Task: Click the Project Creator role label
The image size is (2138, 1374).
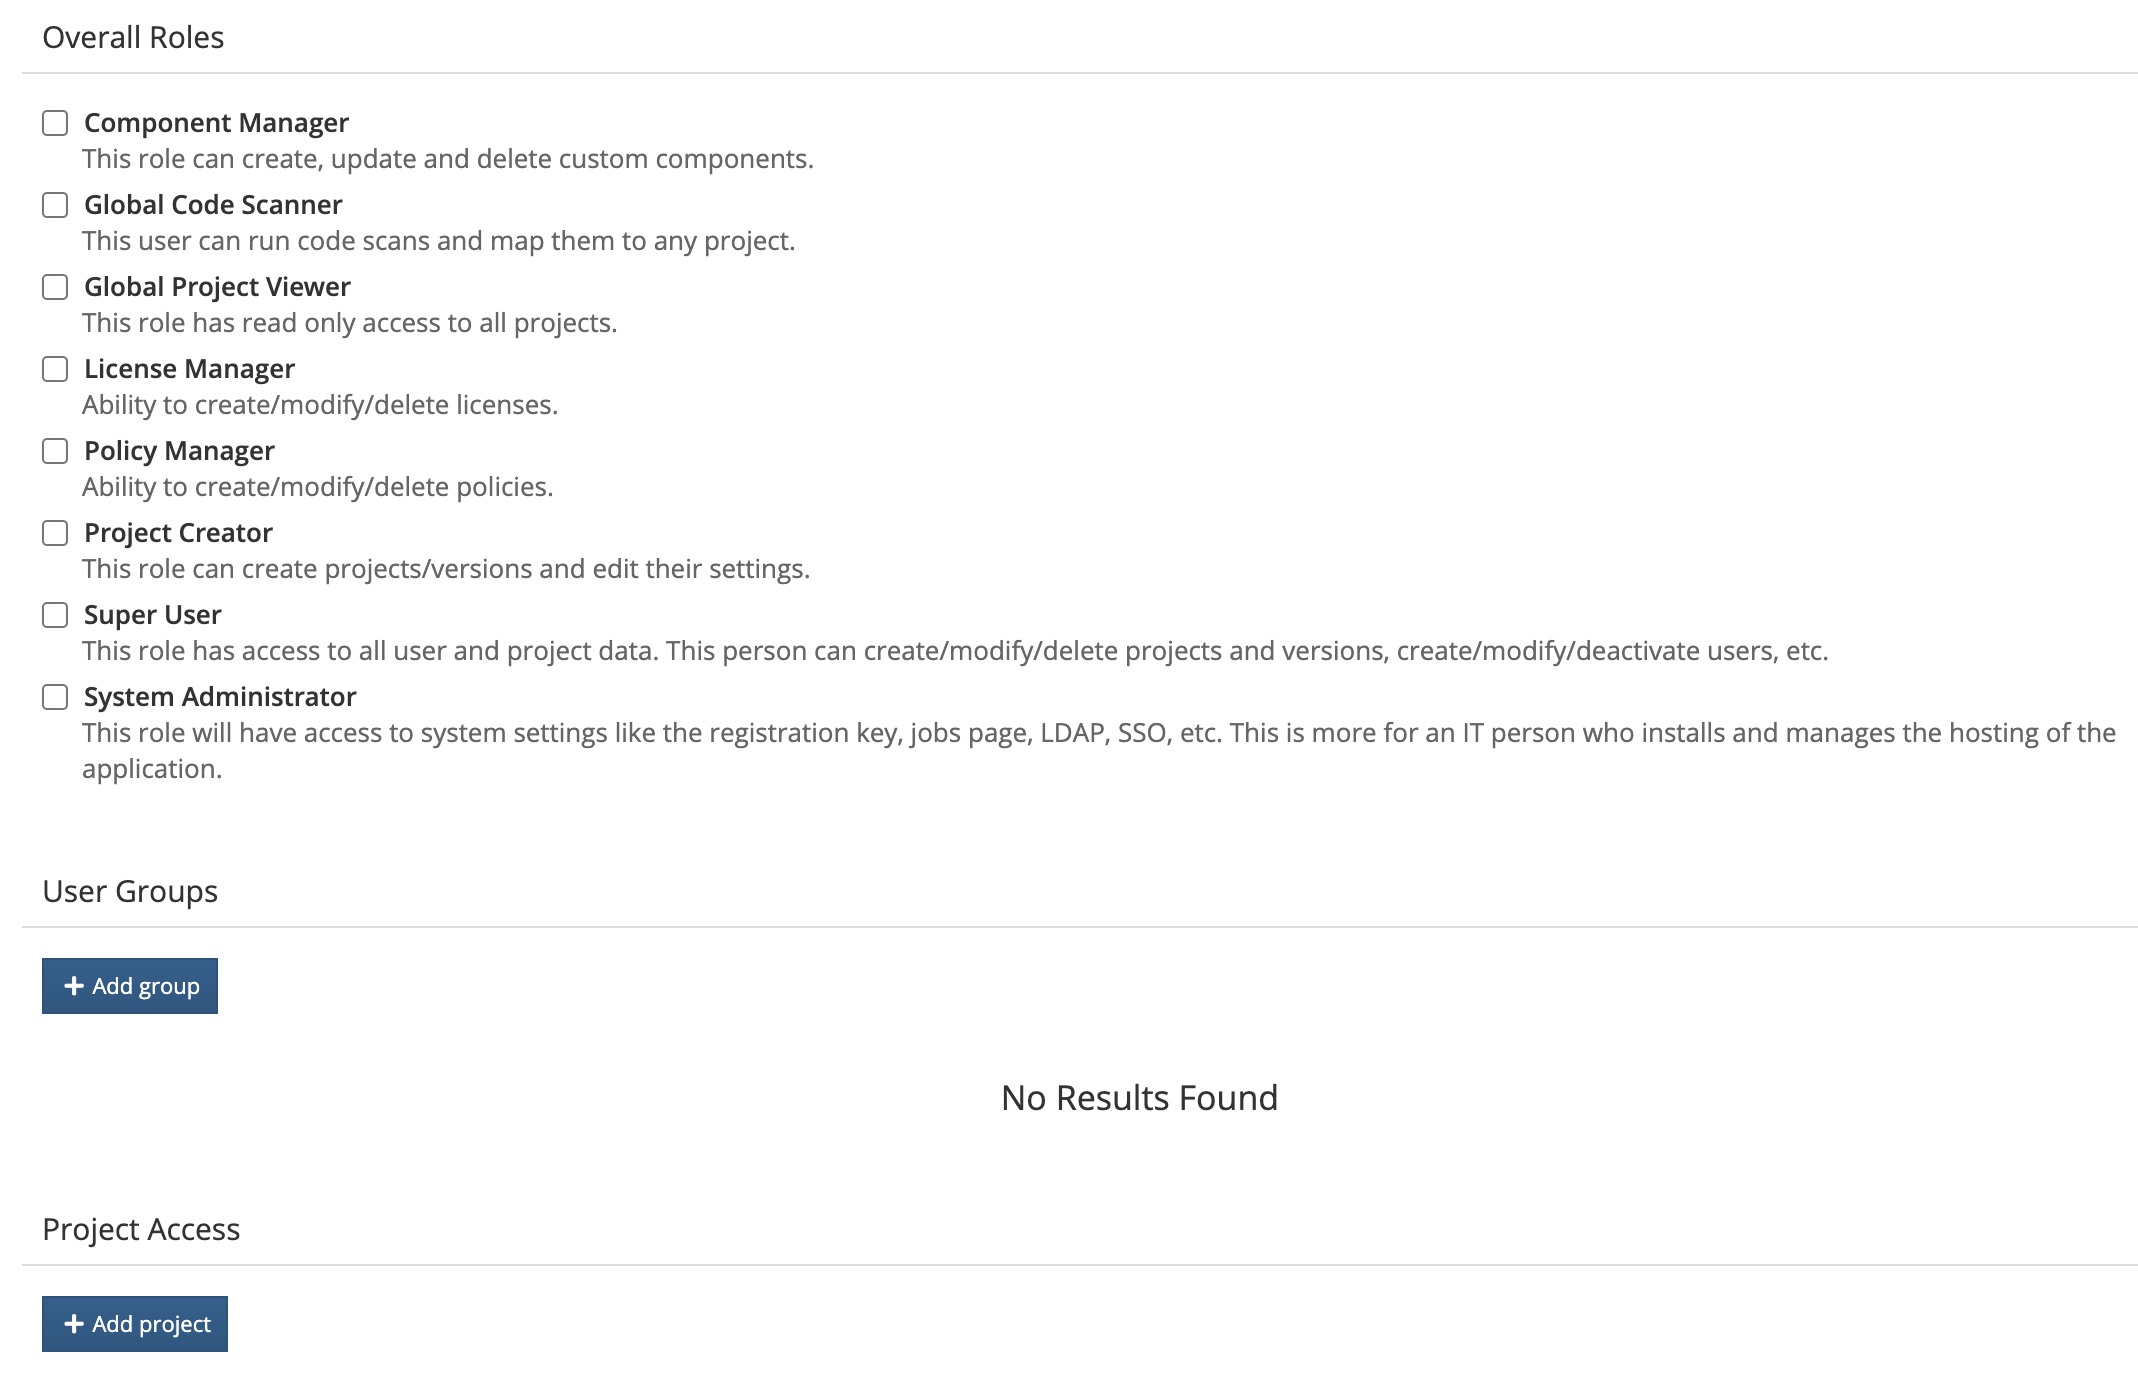Action: pos(177,533)
